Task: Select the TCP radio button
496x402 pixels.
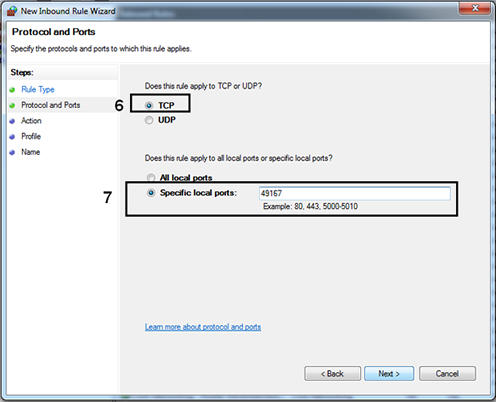Action: 149,106
